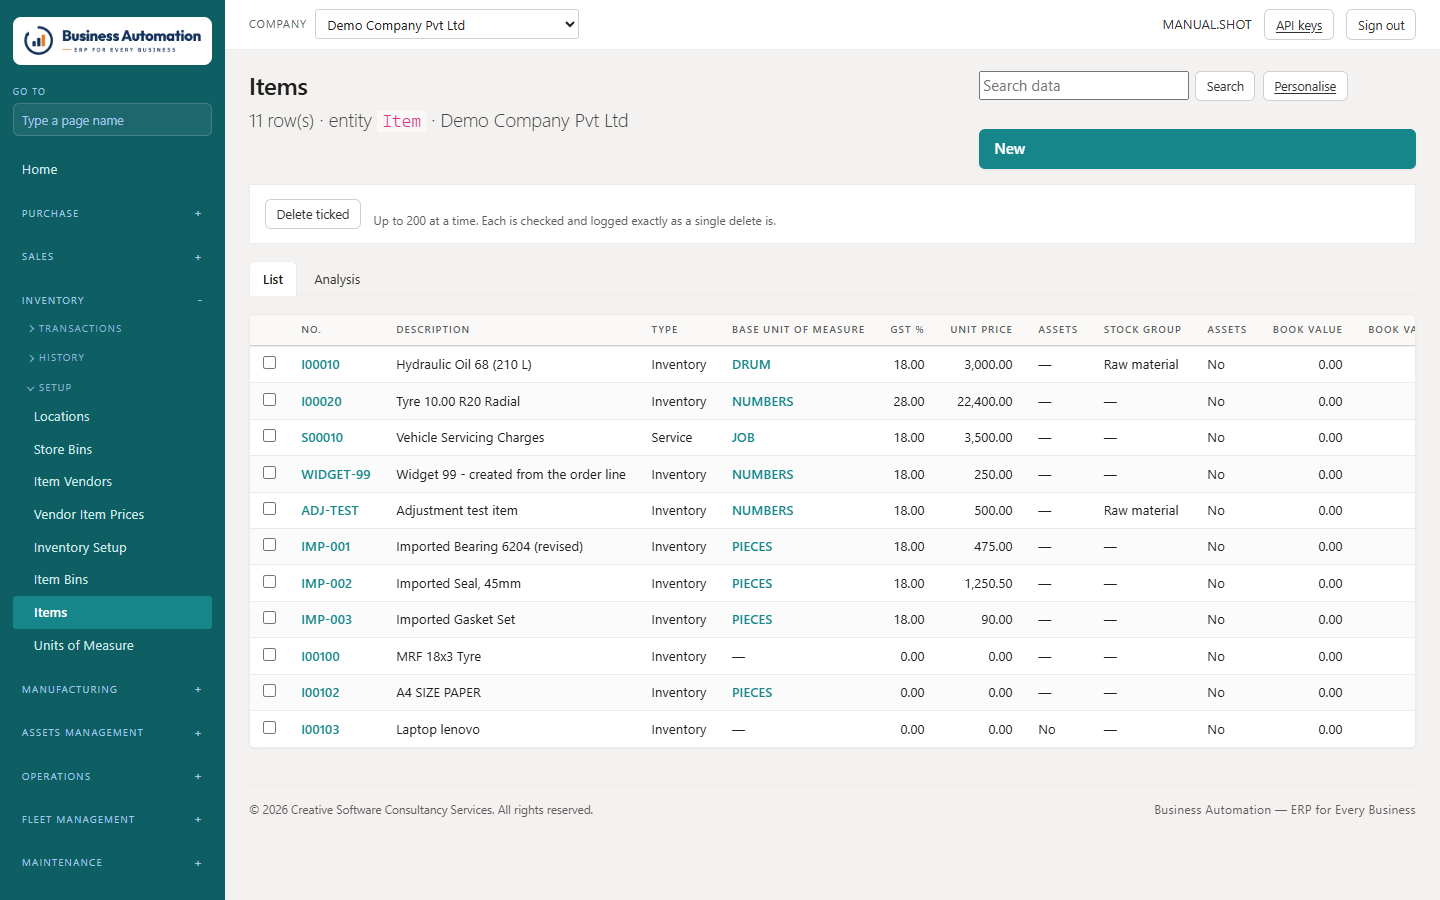Select Items in the sidebar
This screenshot has height=900, width=1440.
point(112,613)
